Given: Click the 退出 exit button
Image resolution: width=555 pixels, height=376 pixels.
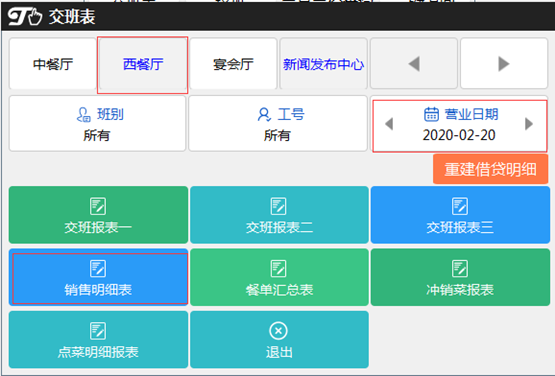Looking at the screenshot, I should (x=279, y=340).
